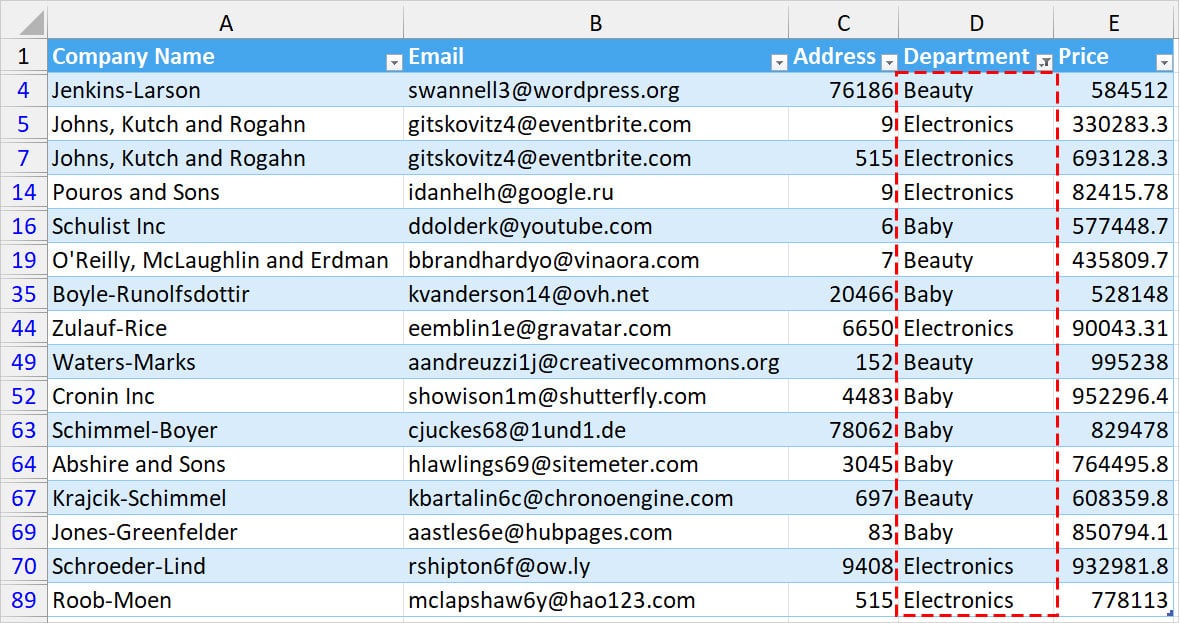Open the Email column filter dropdown
The height and width of the screenshot is (623, 1179).
click(778, 61)
